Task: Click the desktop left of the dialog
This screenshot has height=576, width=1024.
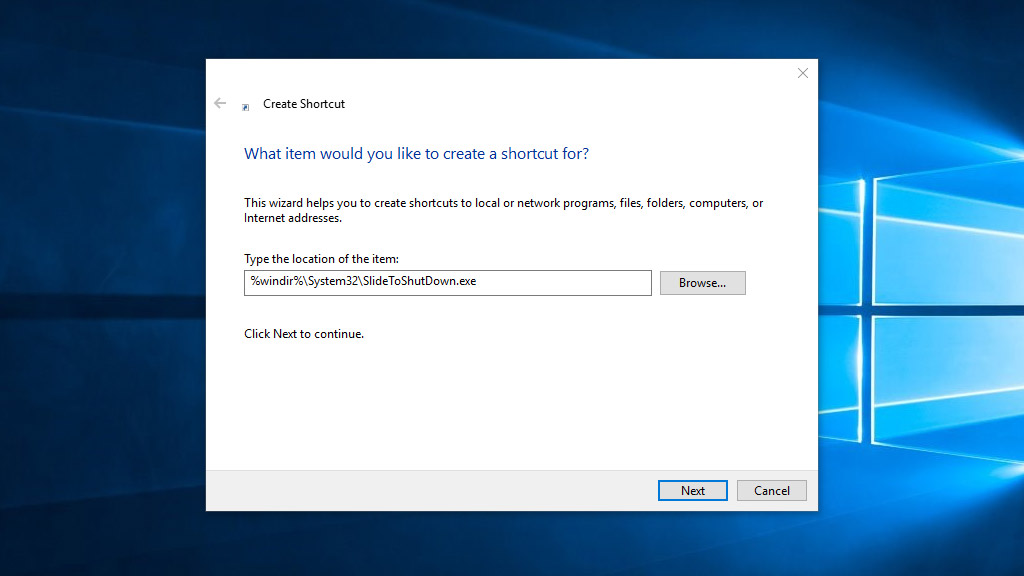Action: coord(100,300)
